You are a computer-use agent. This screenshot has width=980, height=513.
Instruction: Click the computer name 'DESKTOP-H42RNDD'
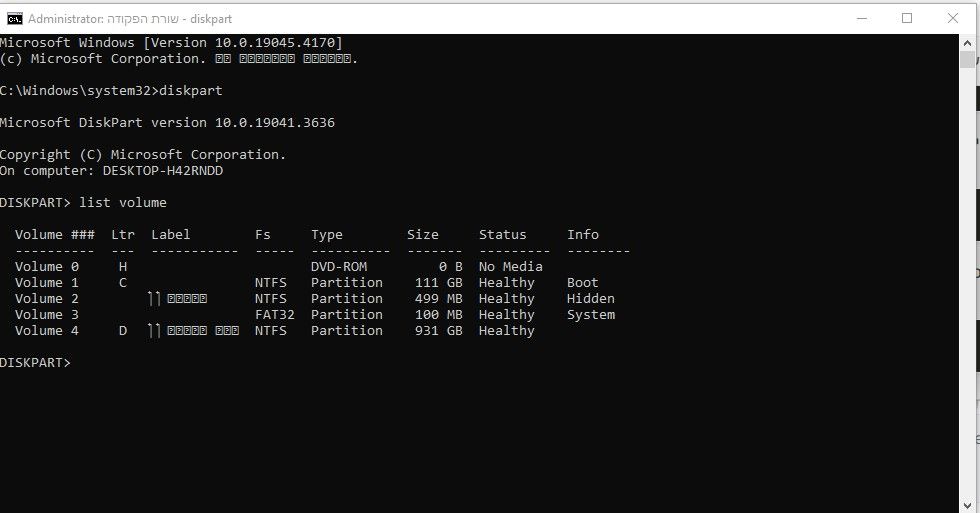163,171
